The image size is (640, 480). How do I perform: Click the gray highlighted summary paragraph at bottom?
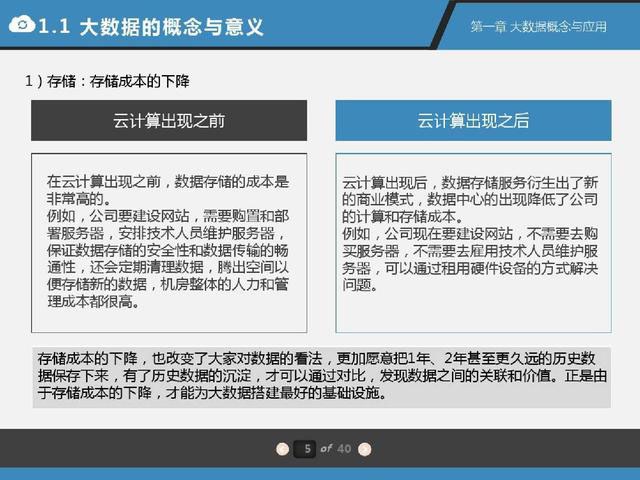point(320,375)
